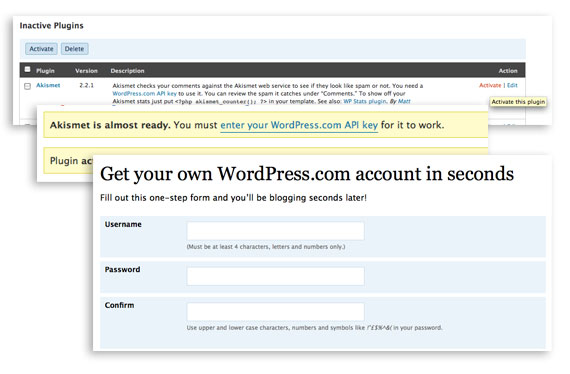Click the Must be at least 4 characters hint
This screenshot has height=374, width=570.
[x=266, y=246]
